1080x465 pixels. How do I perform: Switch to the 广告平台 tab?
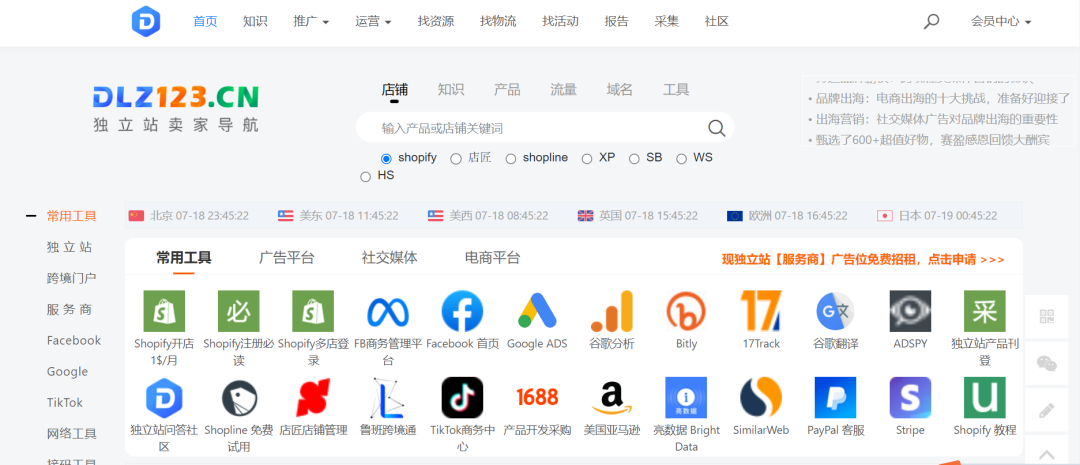click(287, 258)
